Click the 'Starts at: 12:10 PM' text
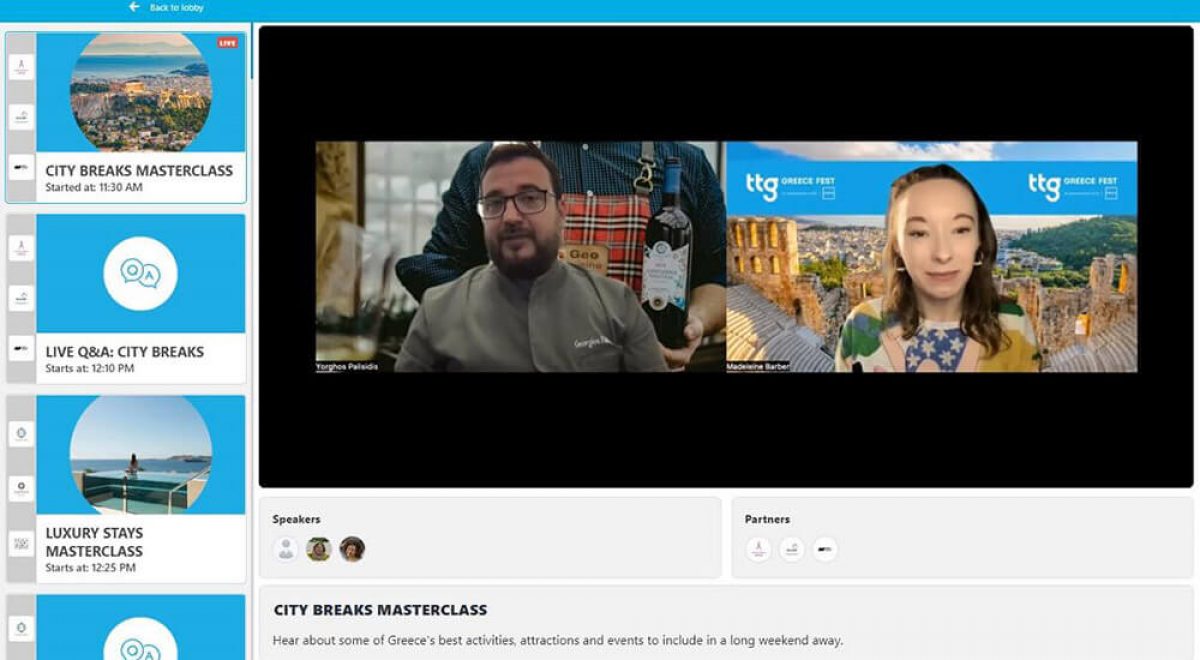1200x660 pixels. coord(90,368)
